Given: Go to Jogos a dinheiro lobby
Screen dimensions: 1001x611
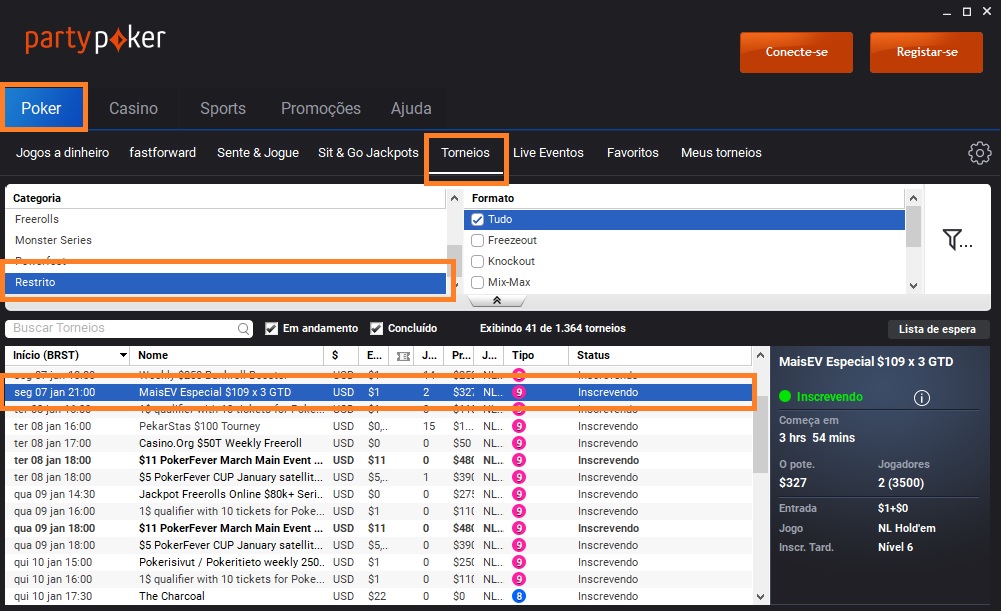Looking at the screenshot, I should (63, 153).
